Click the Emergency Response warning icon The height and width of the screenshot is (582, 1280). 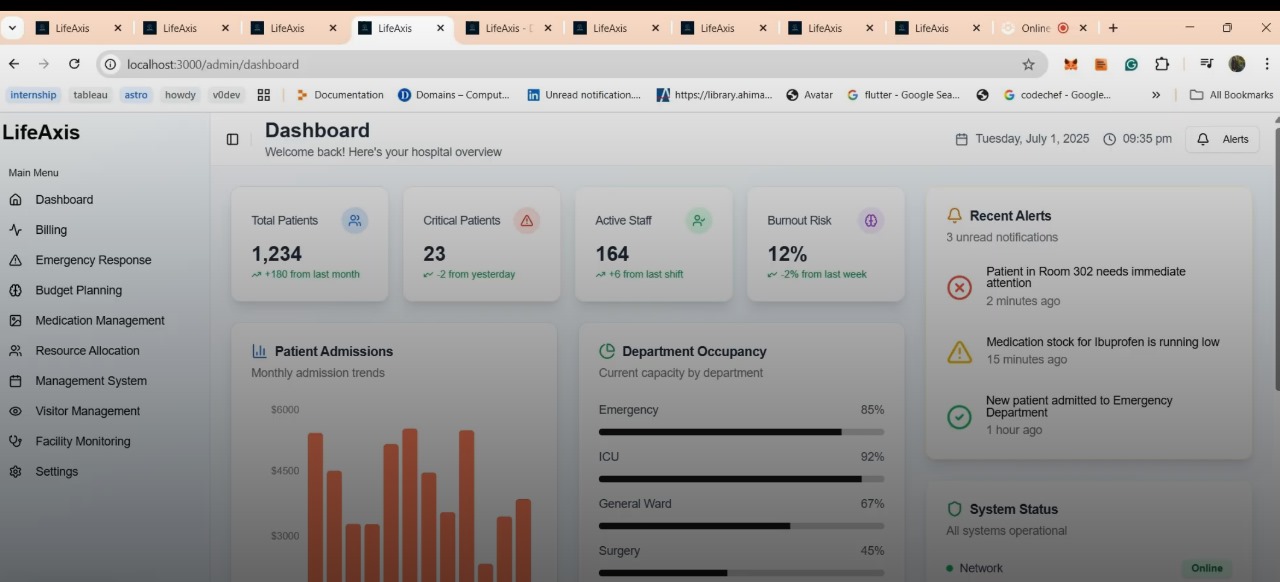[15, 260]
